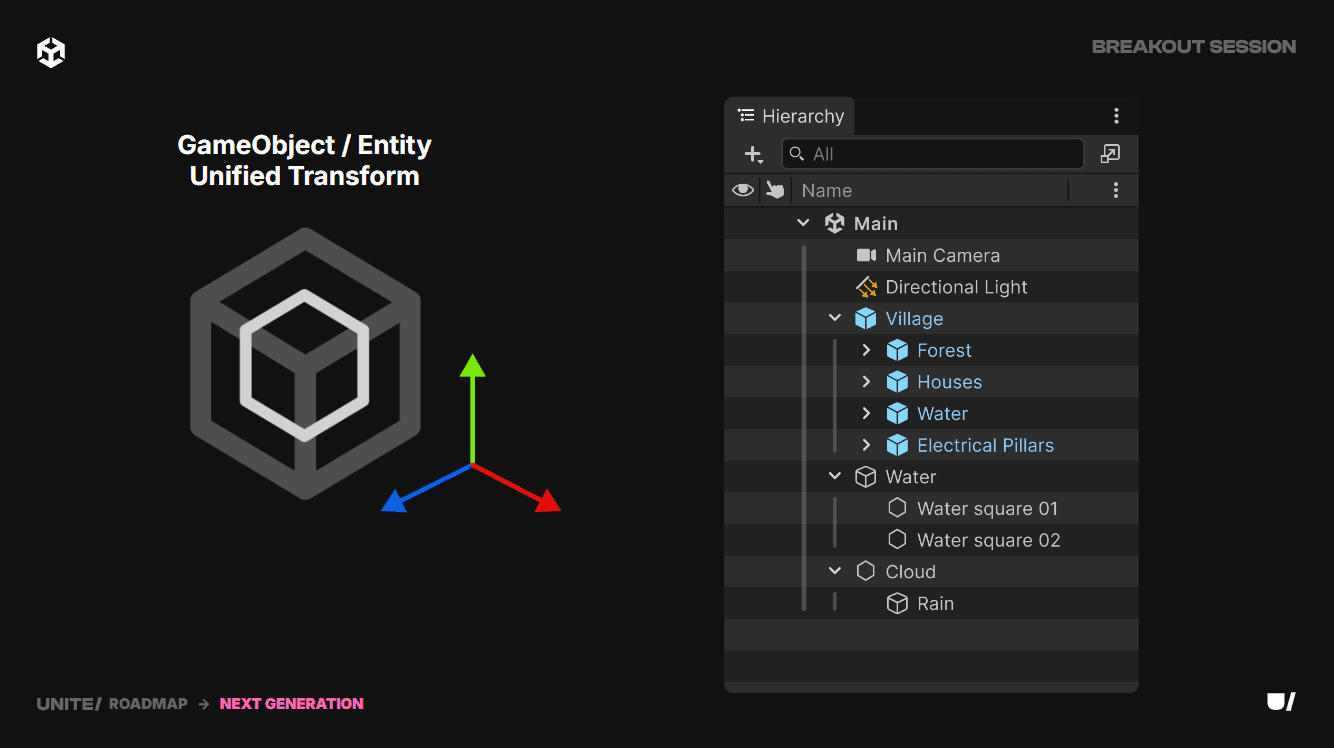This screenshot has height=748, width=1334.
Task: Click the Houses prefab cube icon
Action: tap(897, 382)
